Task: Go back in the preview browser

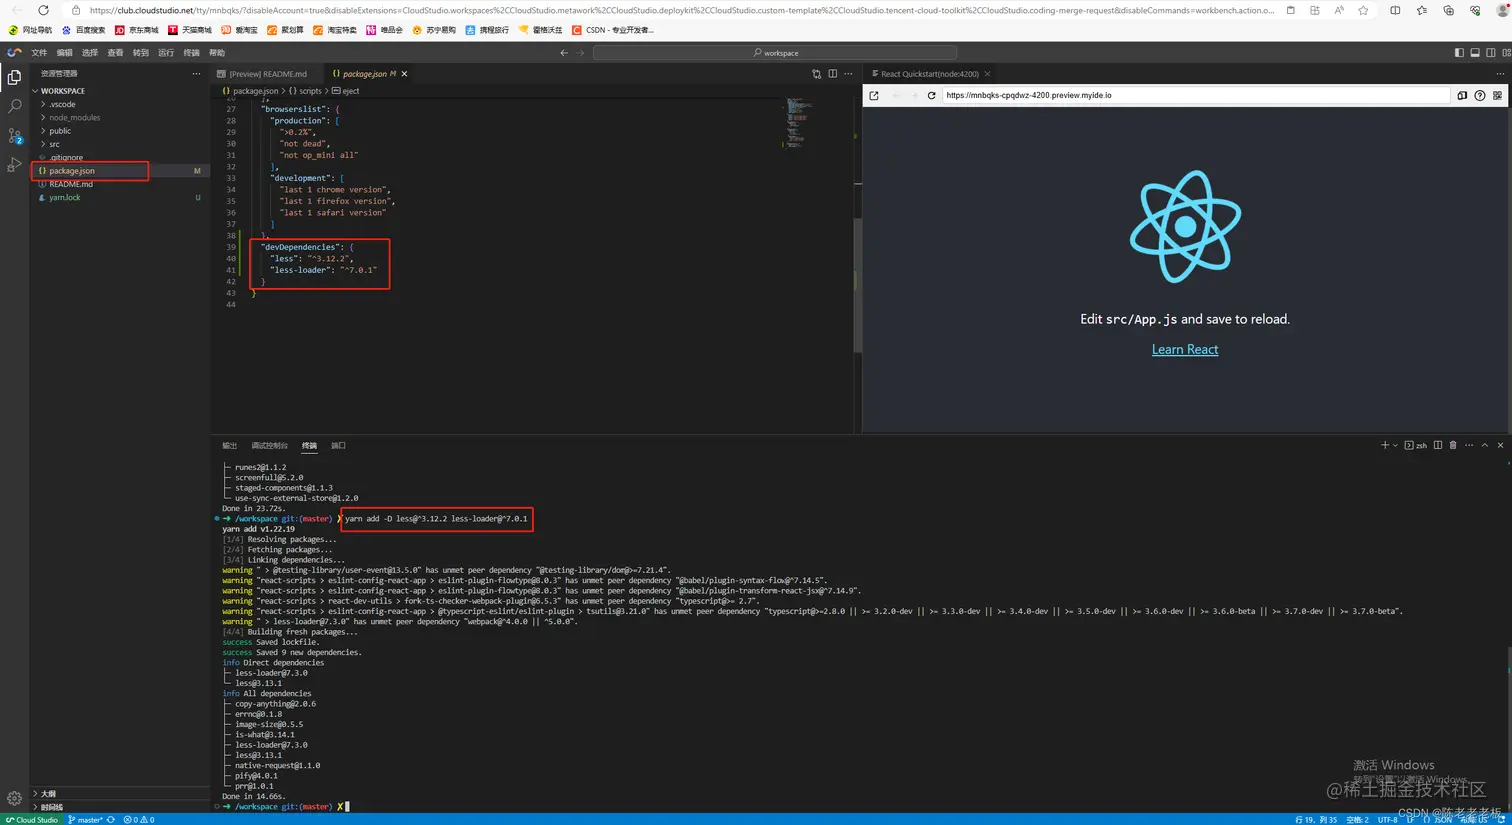Action: (896, 95)
